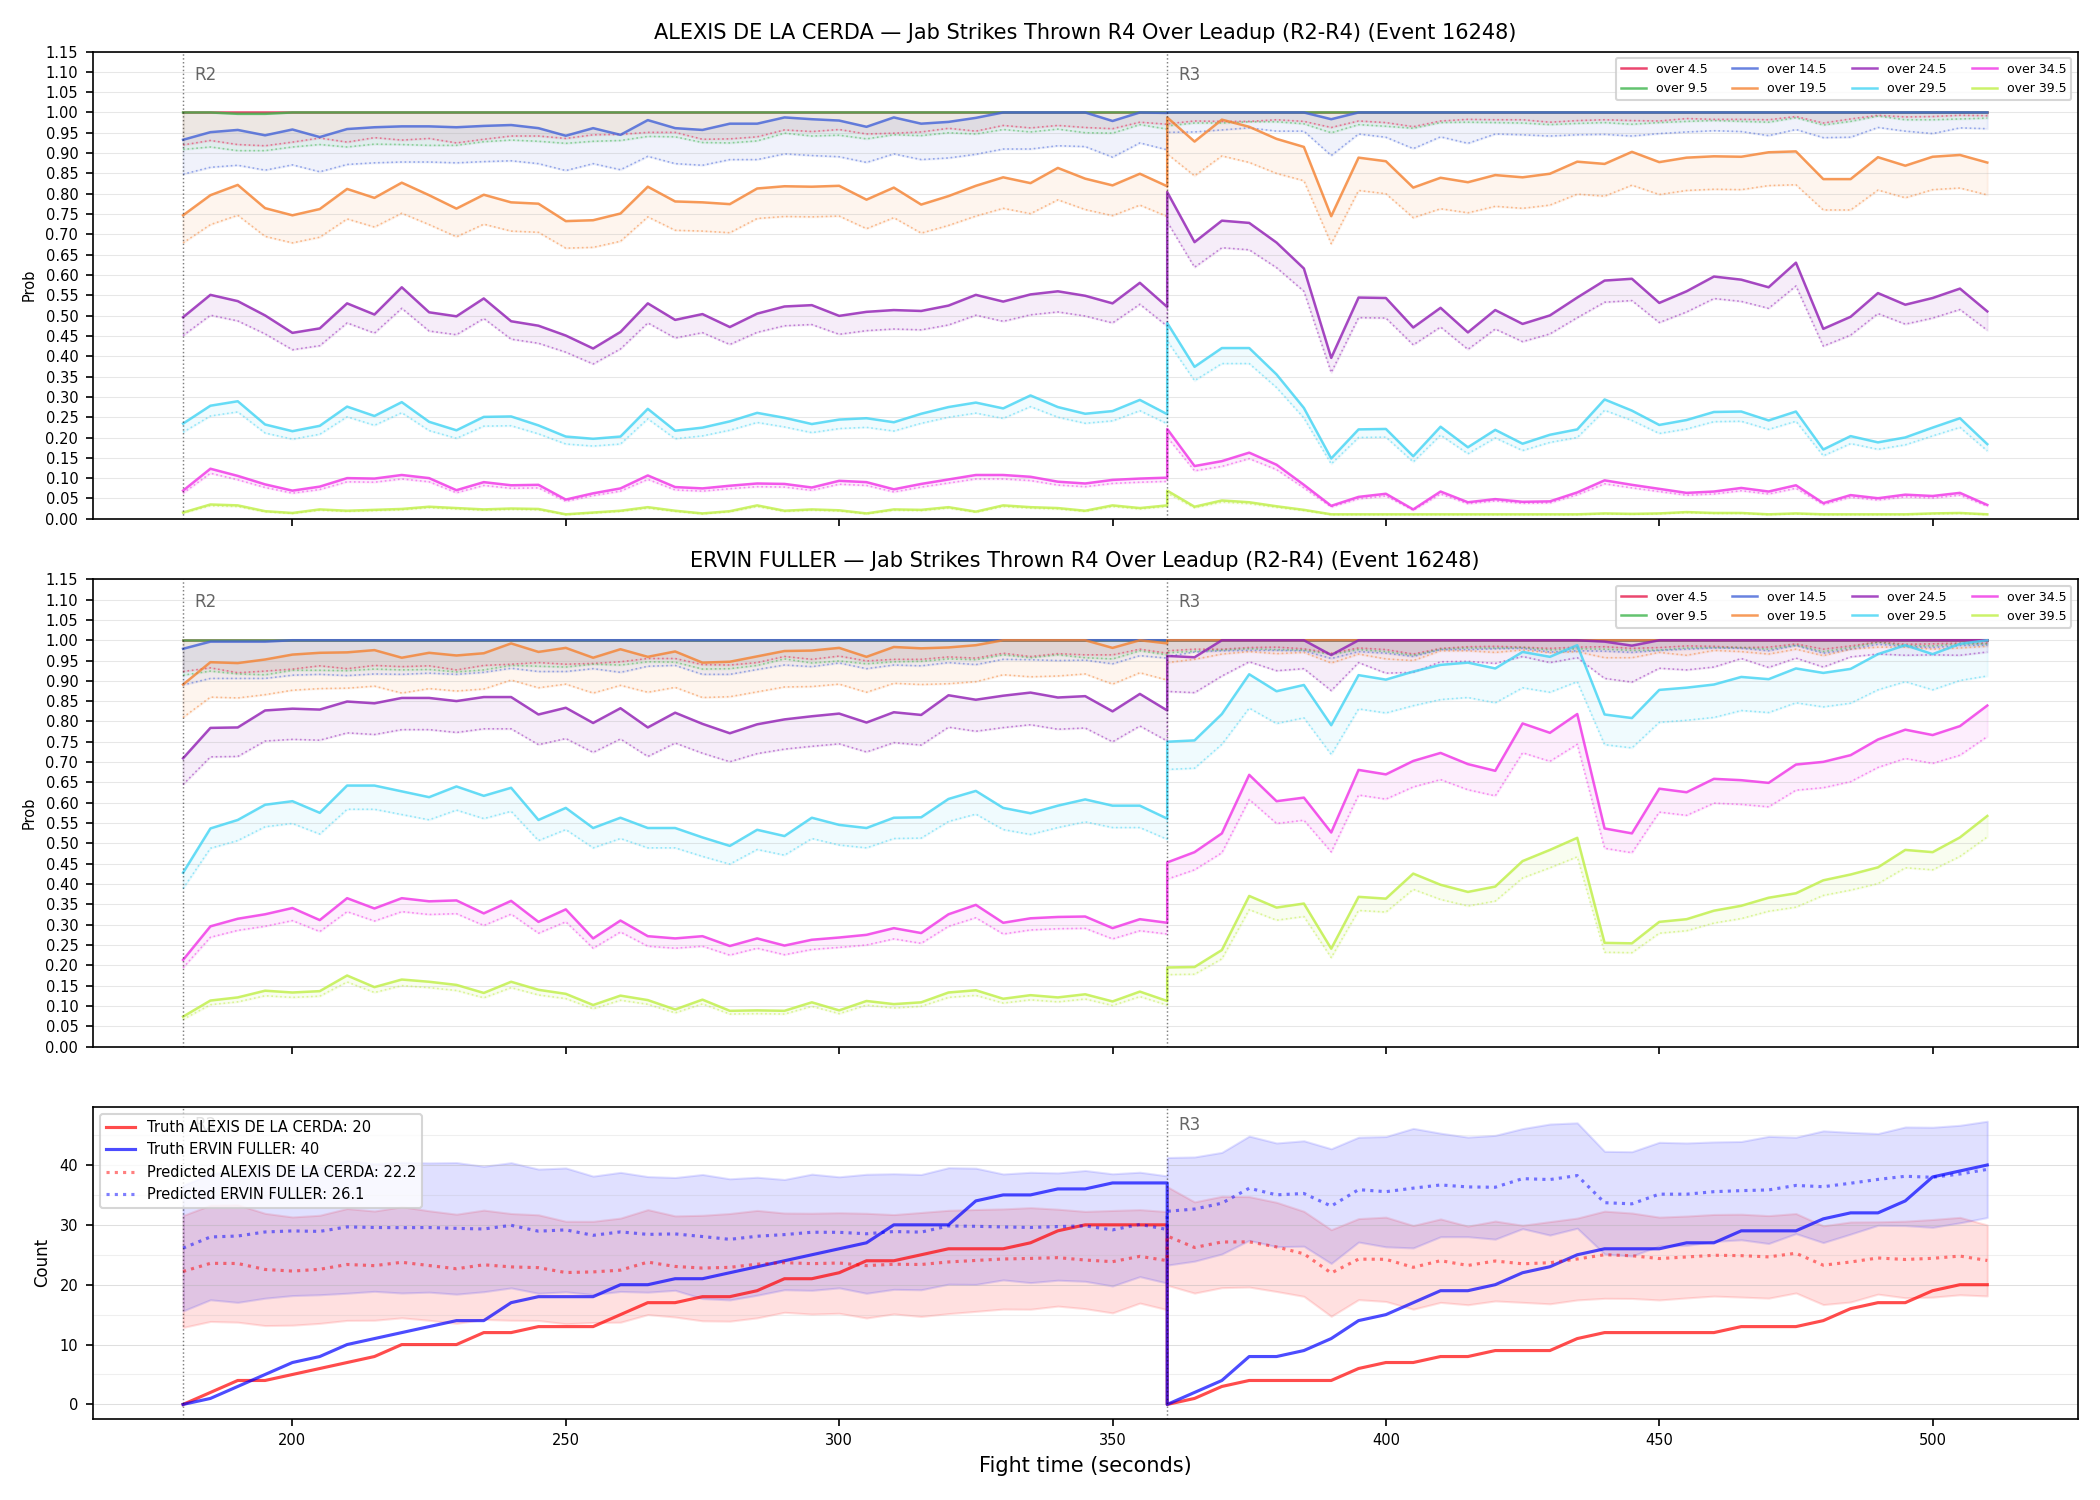2100x1500 pixels.
Task: Select 'over 4.5' in Alexis chart legend
Action: pyautogui.click(x=1664, y=69)
